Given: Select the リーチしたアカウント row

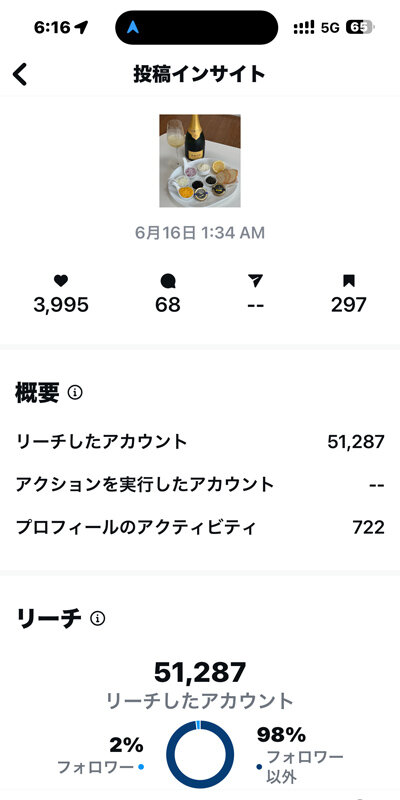Looking at the screenshot, I should coord(200,442).
